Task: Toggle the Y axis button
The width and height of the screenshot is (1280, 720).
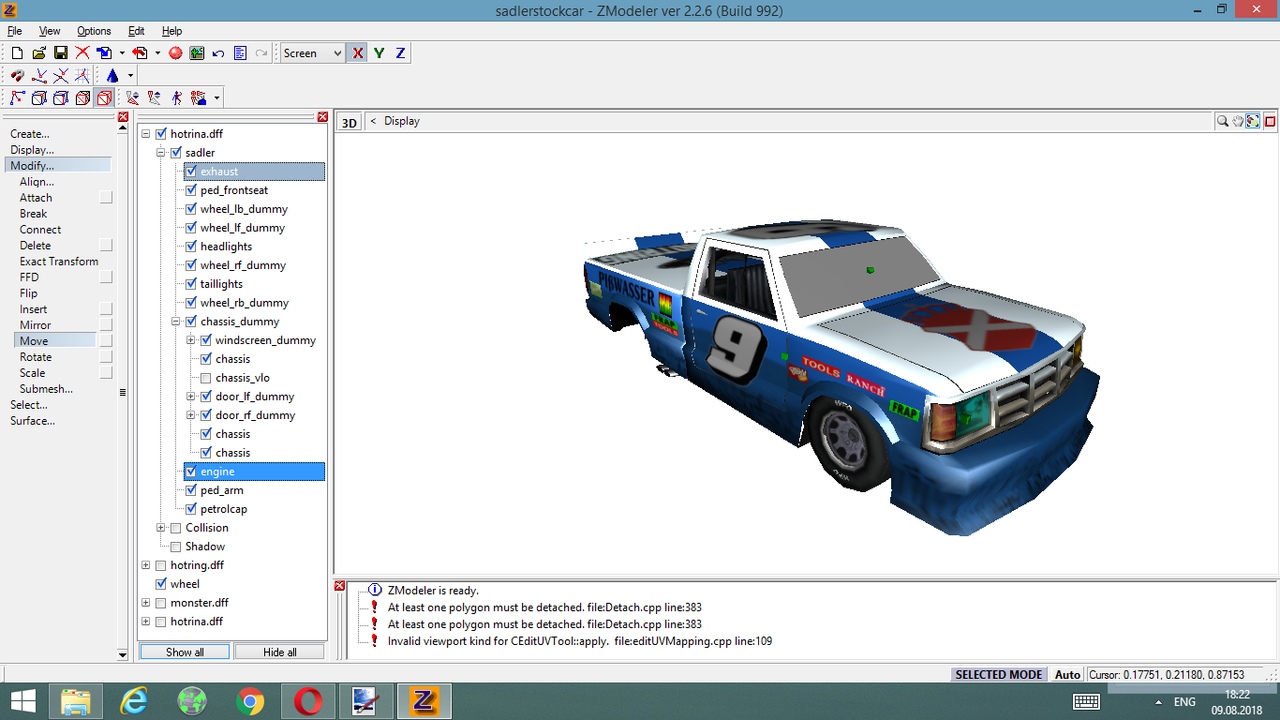Action: pyautogui.click(x=379, y=53)
